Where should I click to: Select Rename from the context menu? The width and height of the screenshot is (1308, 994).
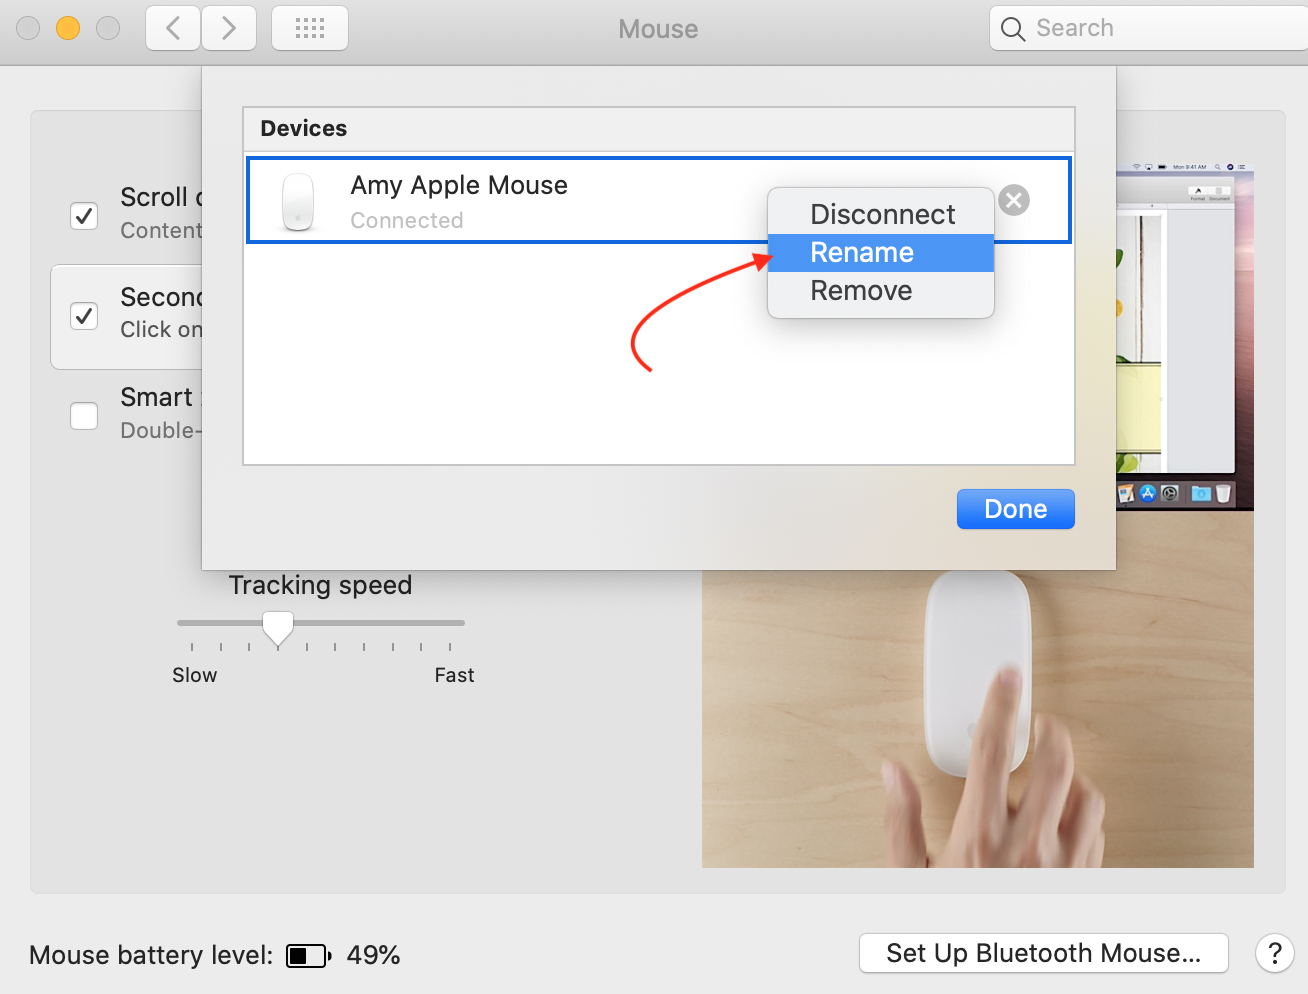pos(862,252)
